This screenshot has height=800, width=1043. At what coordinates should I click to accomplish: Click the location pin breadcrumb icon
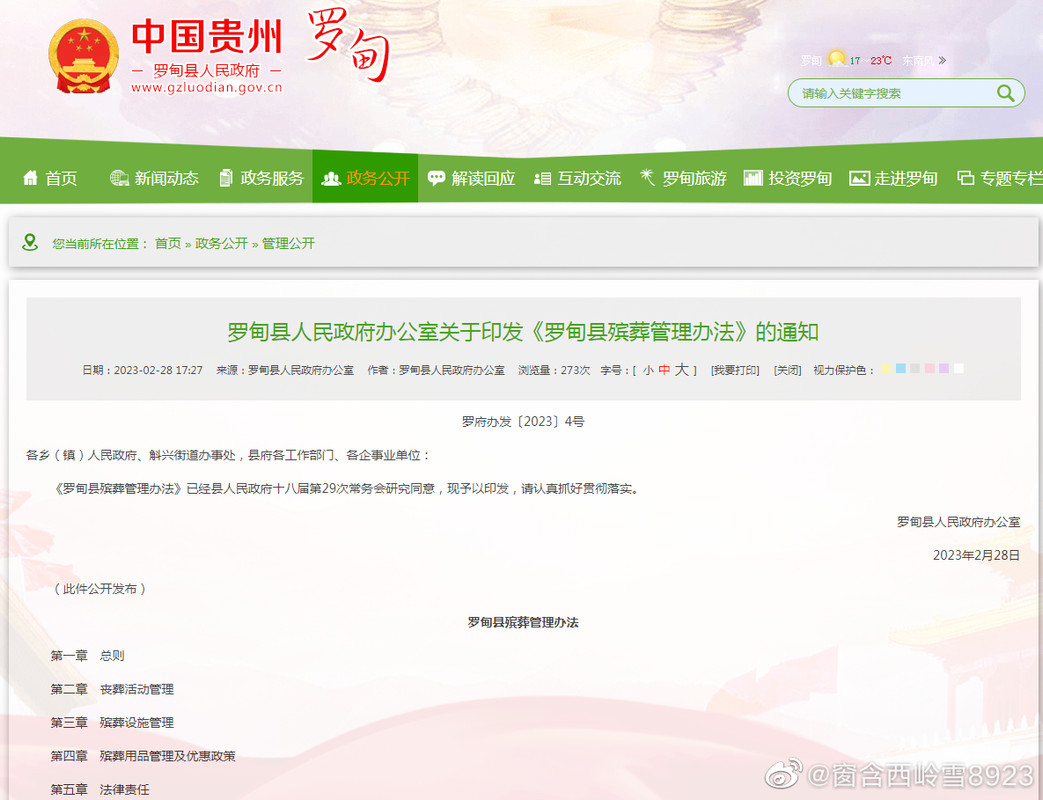(30, 242)
